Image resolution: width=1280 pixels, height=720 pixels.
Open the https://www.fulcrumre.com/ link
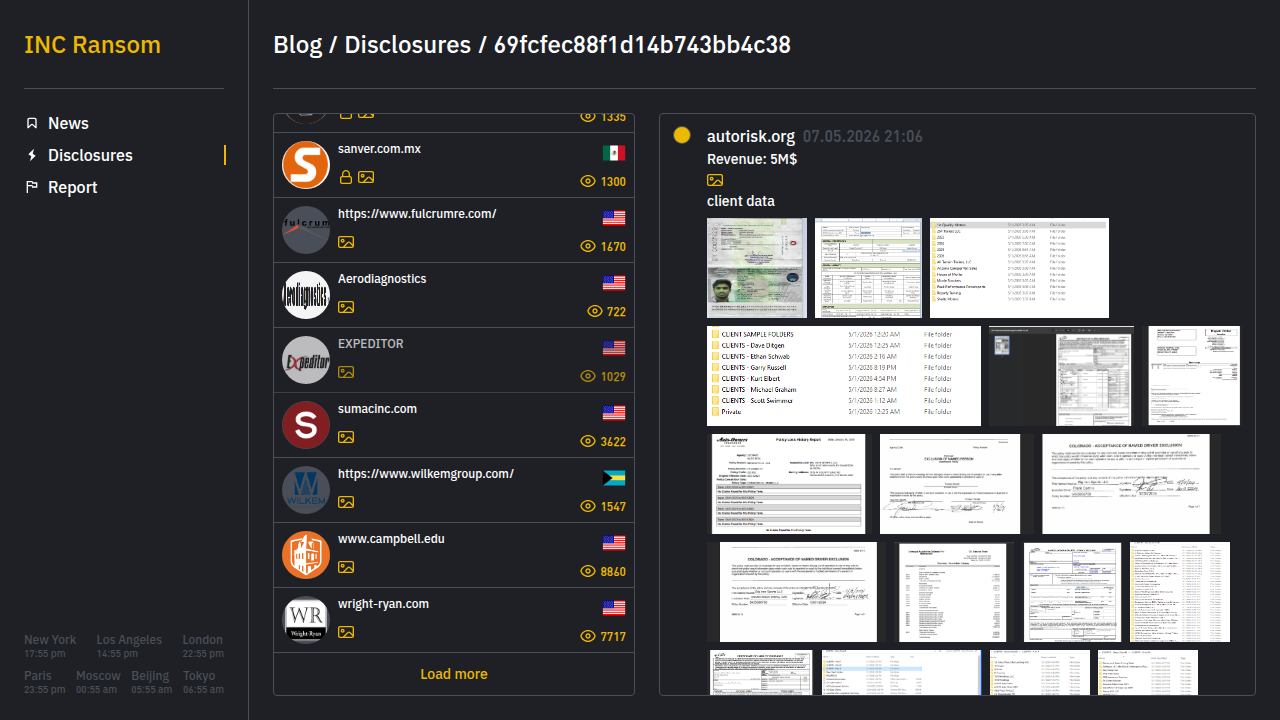(x=417, y=214)
